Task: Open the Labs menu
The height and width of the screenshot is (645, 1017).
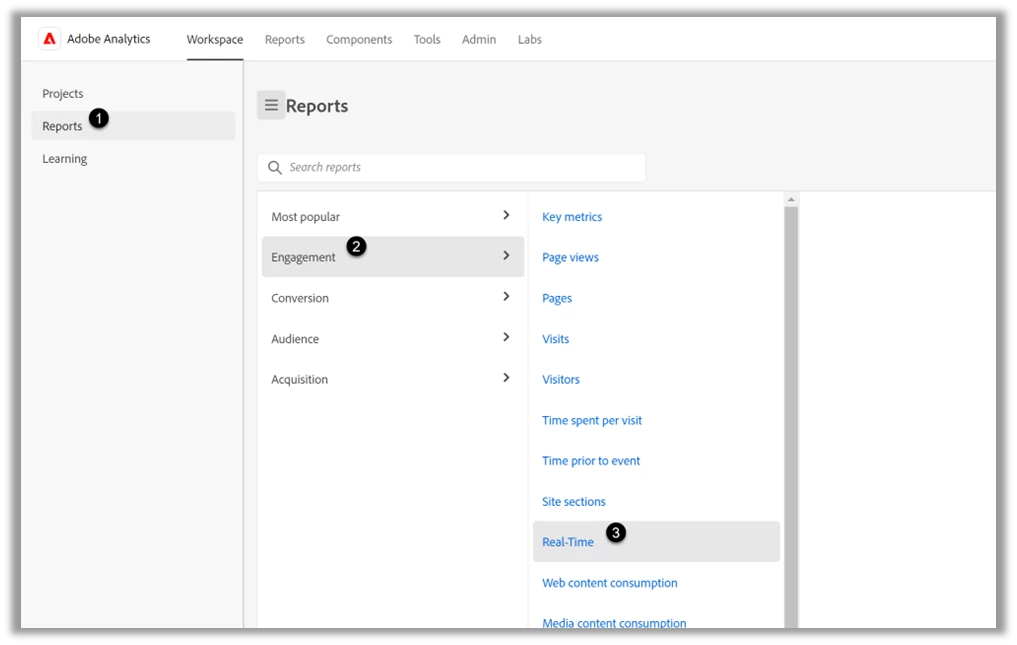Action: tap(529, 40)
